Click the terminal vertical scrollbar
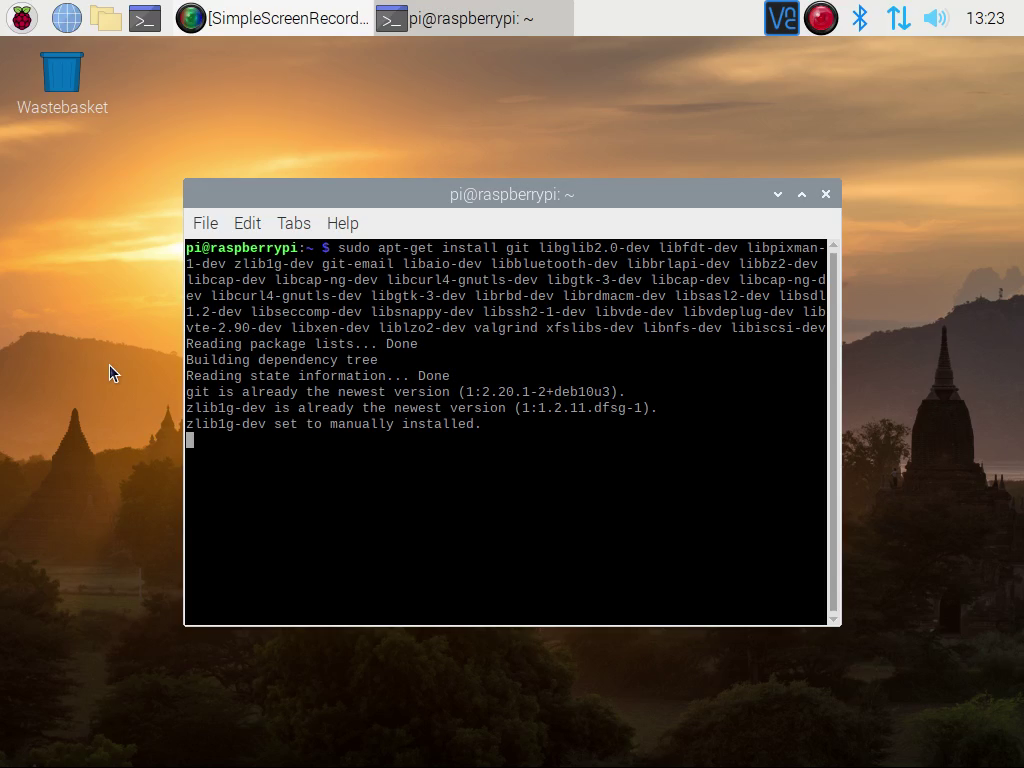Image resolution: width=1024 pixels, height=768 pixels. pos(833,431)
